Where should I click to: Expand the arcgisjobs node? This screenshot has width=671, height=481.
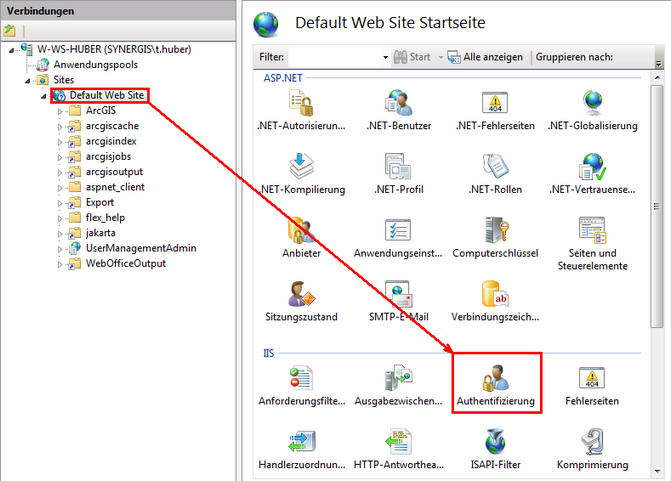[60, 157]
